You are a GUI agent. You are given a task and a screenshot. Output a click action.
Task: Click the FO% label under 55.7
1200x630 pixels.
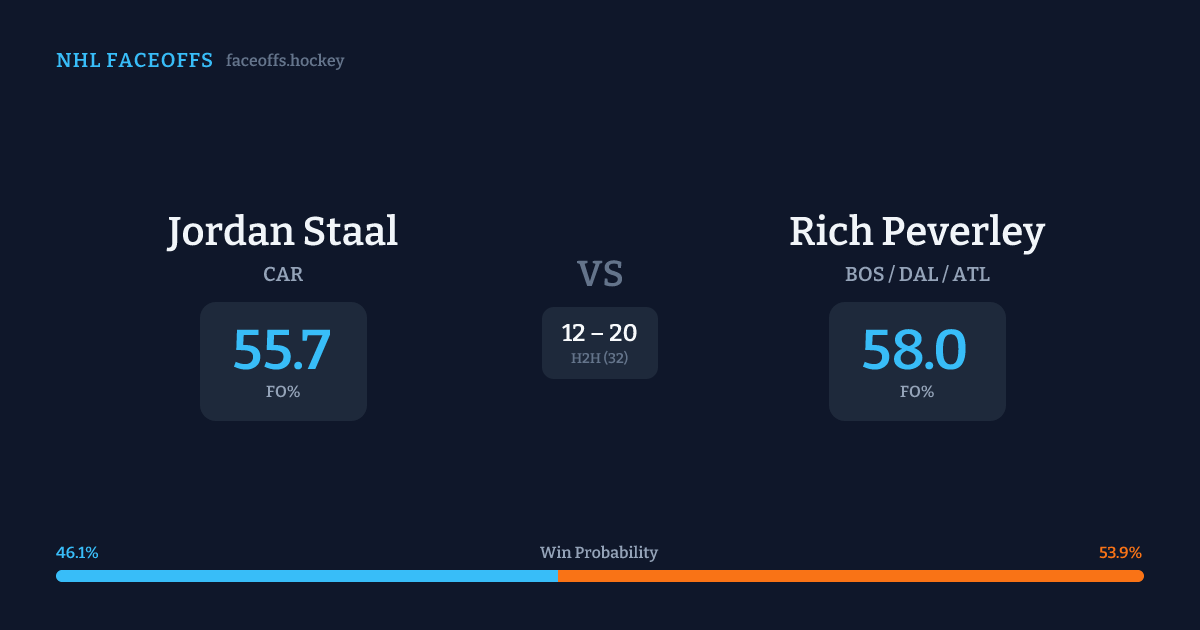pos(283,392)
